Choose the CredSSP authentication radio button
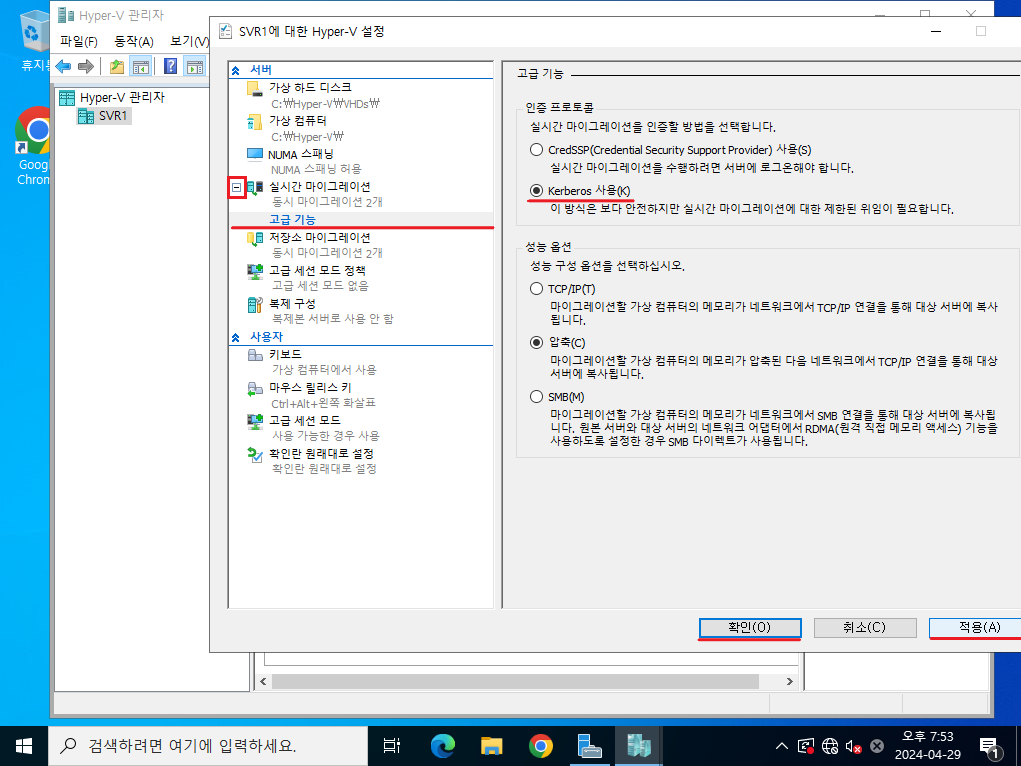This screenshot has height=766, width=1021. coord(537,150)
